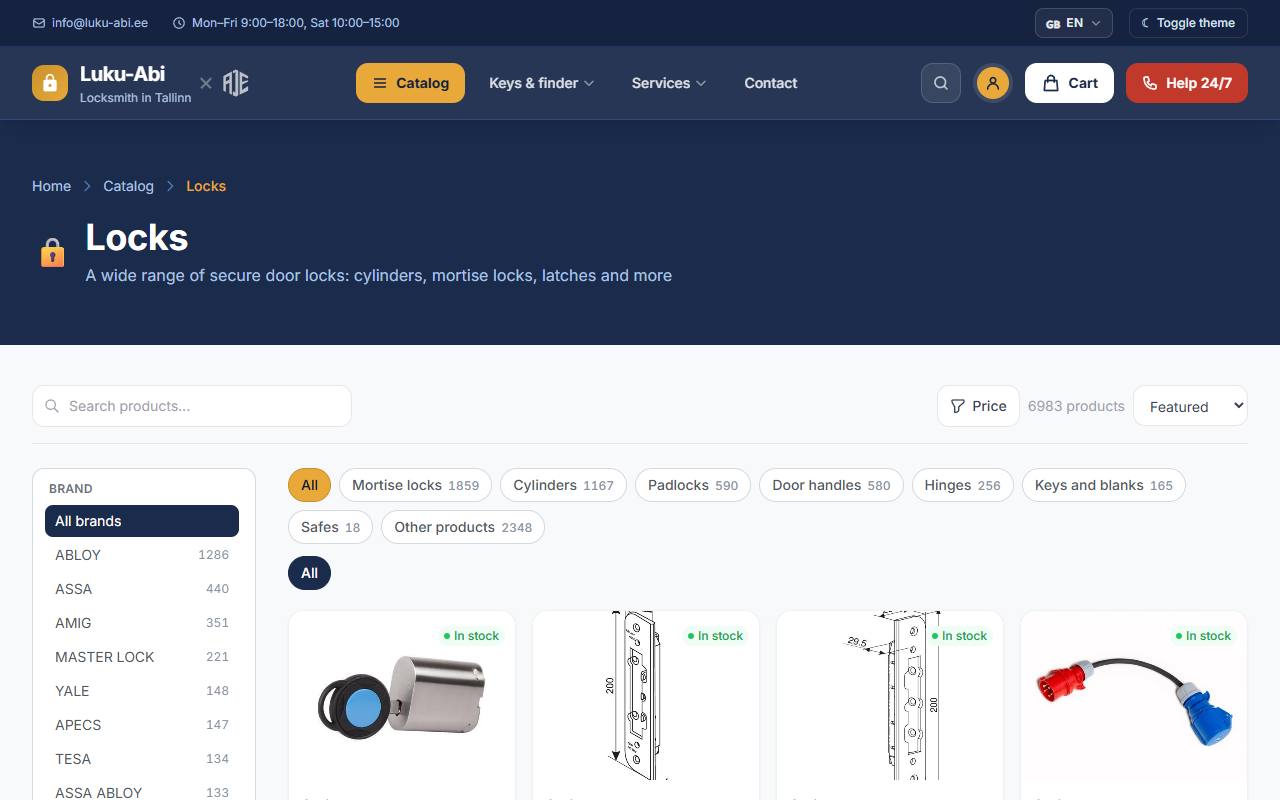Screen dimensions: 1280x800
Task: Click the info@luku-abi.ee email link
Action: click(100, 23)
